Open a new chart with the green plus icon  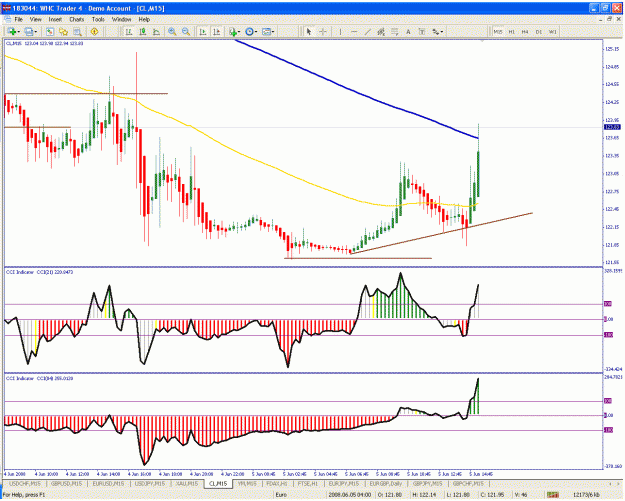pos(12,31)
